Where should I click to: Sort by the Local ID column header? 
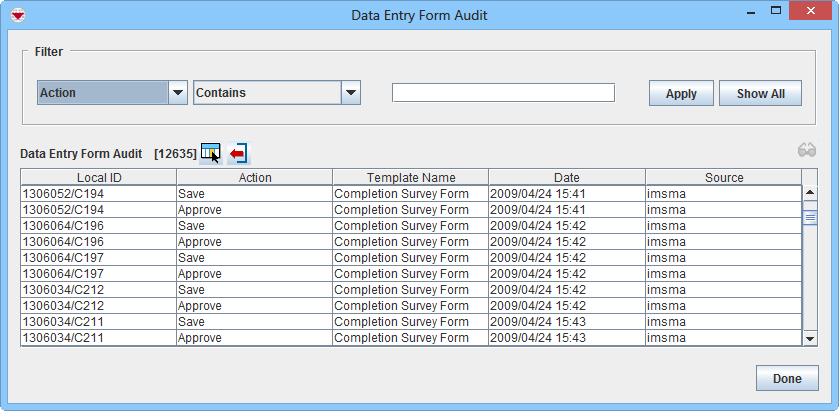pyautogui.click(x=99, y=178)
